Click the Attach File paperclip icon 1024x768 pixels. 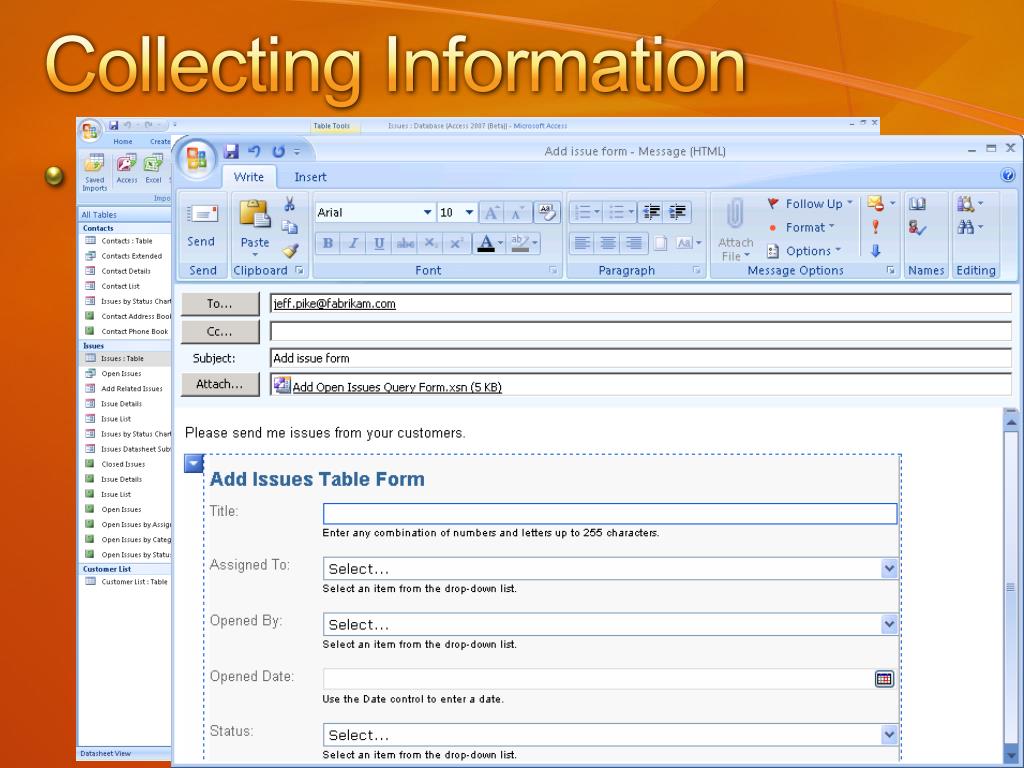735,214
